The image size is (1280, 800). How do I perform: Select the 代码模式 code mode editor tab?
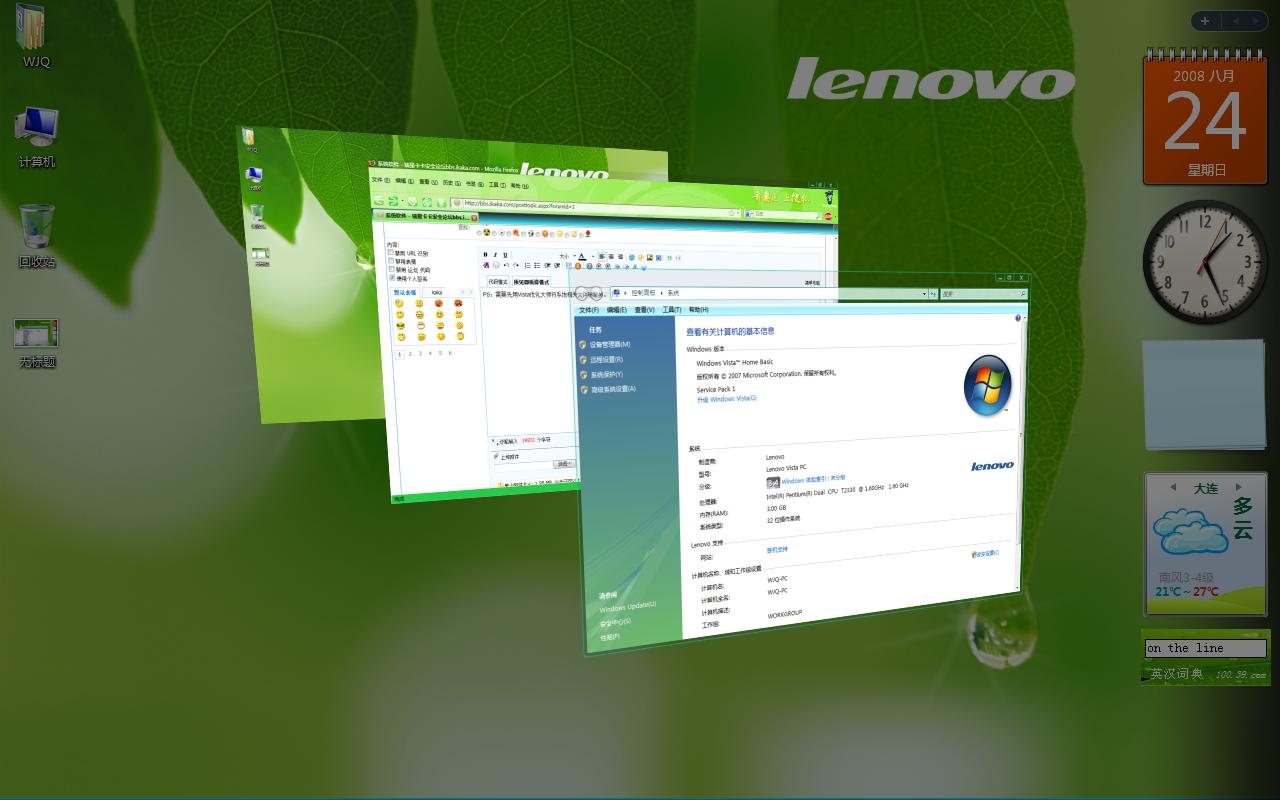[498, 282]
